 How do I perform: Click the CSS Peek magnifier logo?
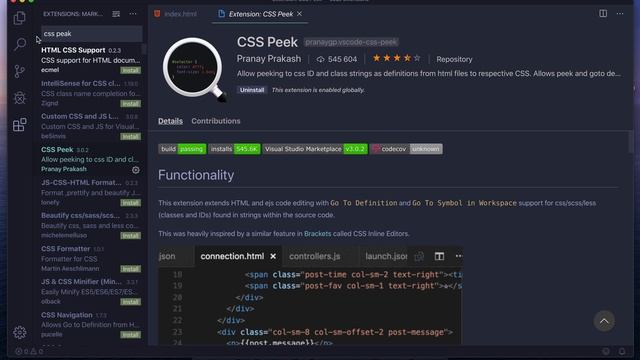tap(194, 70)
